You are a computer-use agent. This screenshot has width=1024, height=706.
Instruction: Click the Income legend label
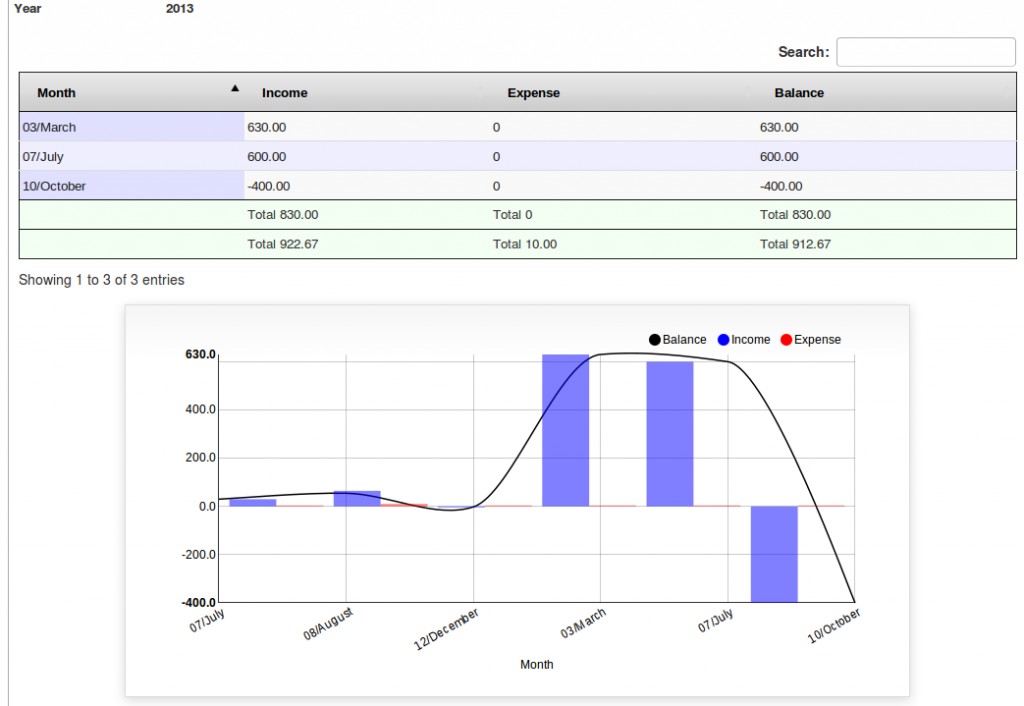point(751,340)
